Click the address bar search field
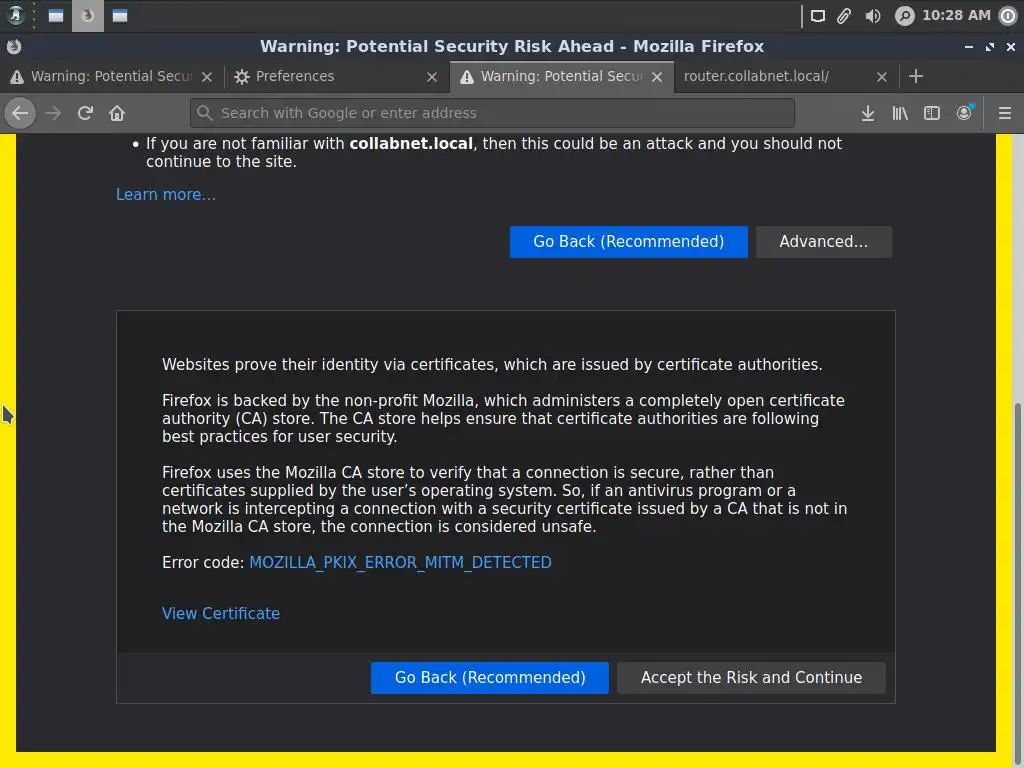Image resolution: width=1024 pixels, height=768 pixels. coord(492,113)
